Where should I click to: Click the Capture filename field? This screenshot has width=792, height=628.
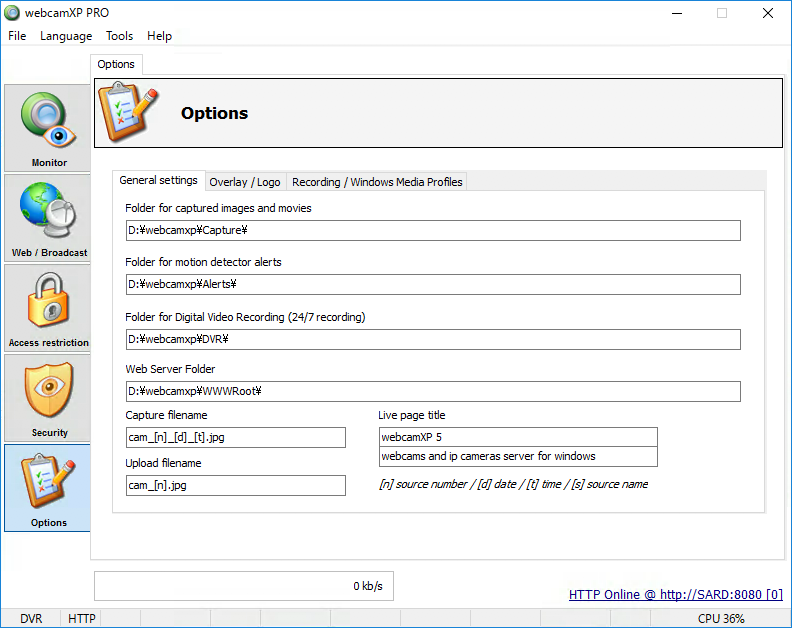236,438
